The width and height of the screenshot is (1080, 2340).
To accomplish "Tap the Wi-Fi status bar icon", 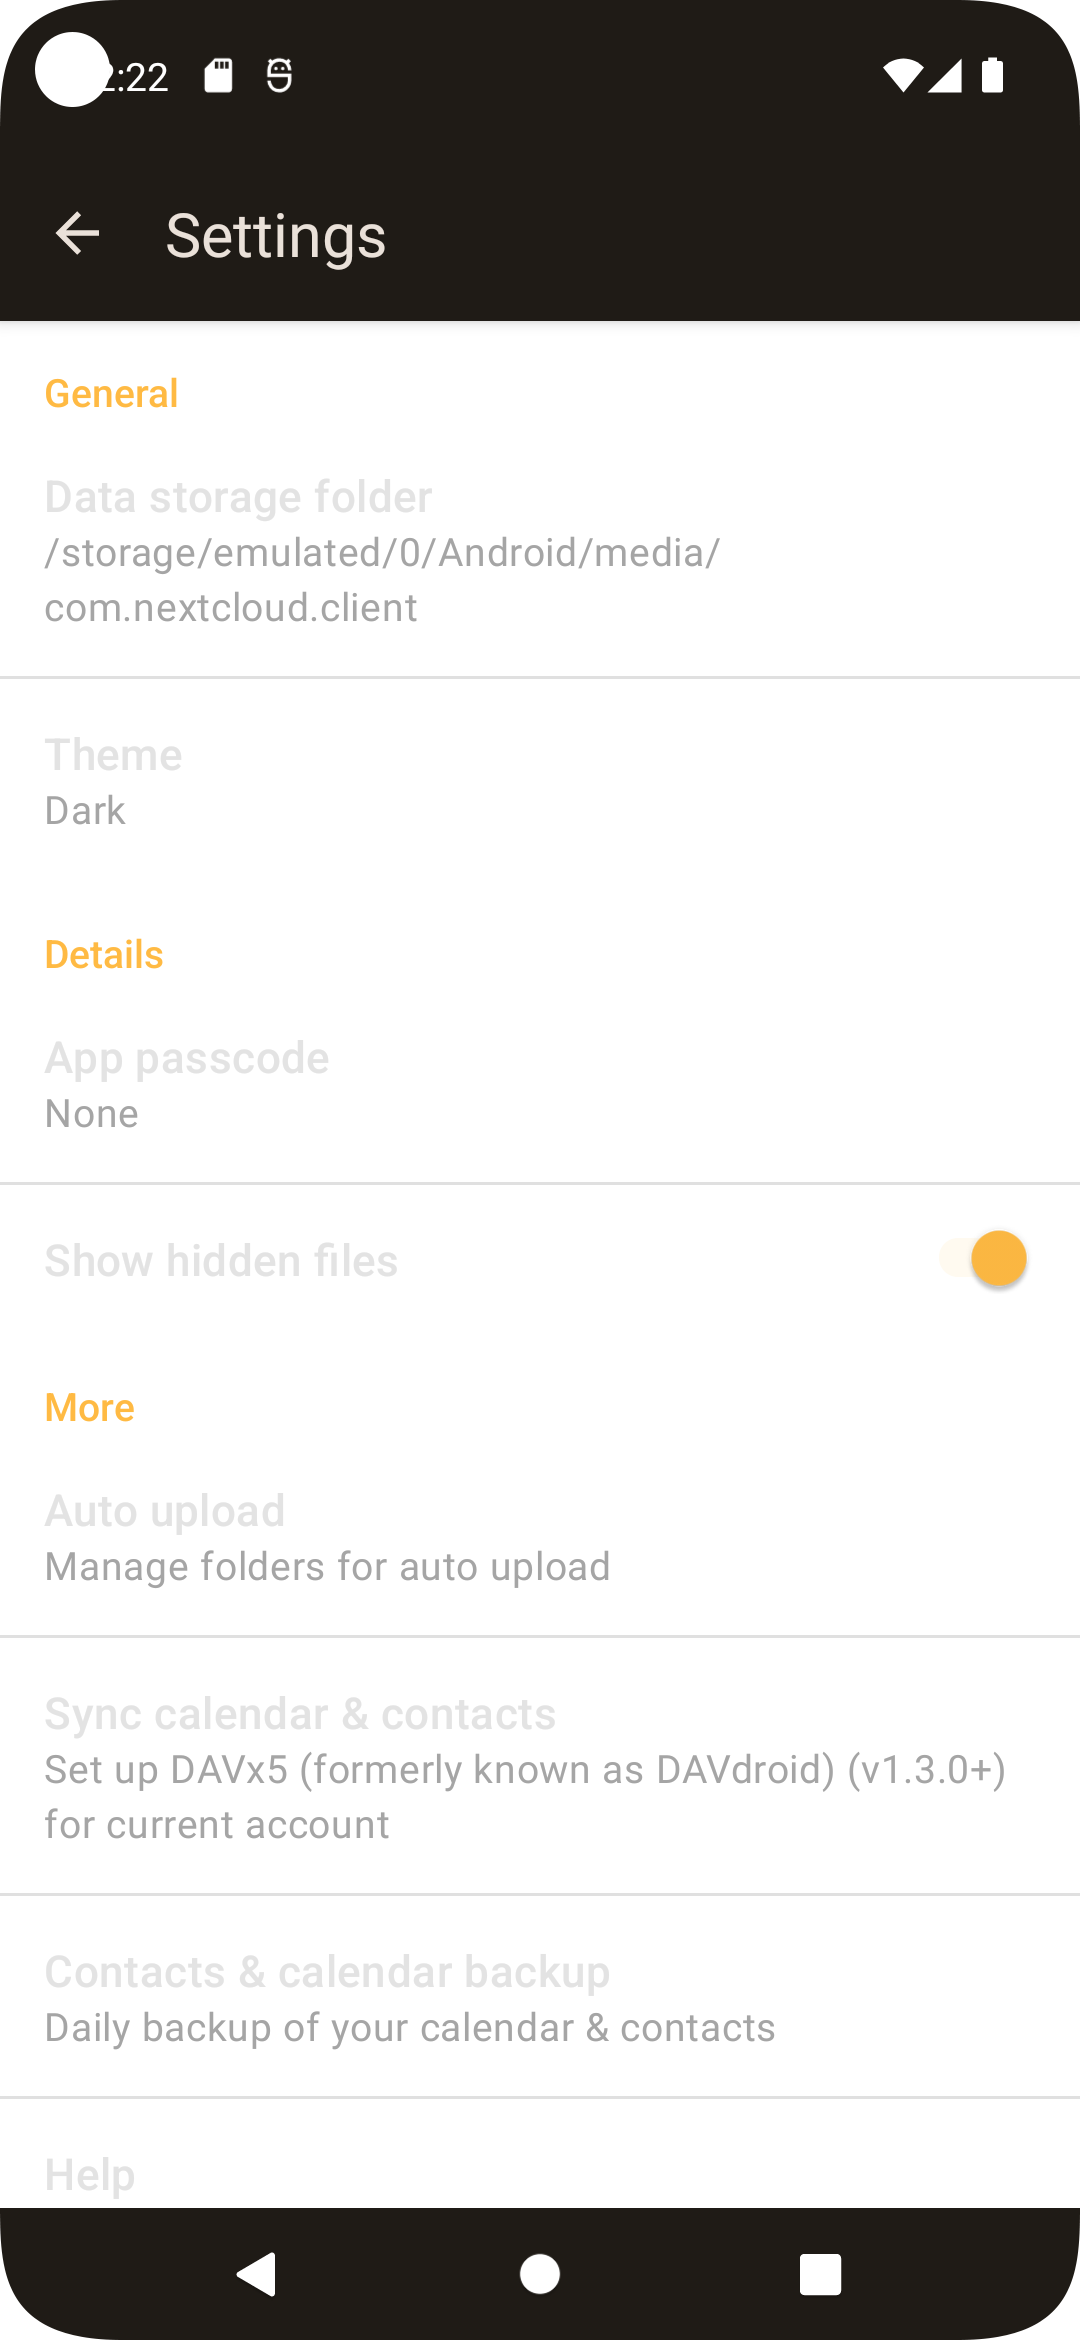I will click(x=901, y=72).
